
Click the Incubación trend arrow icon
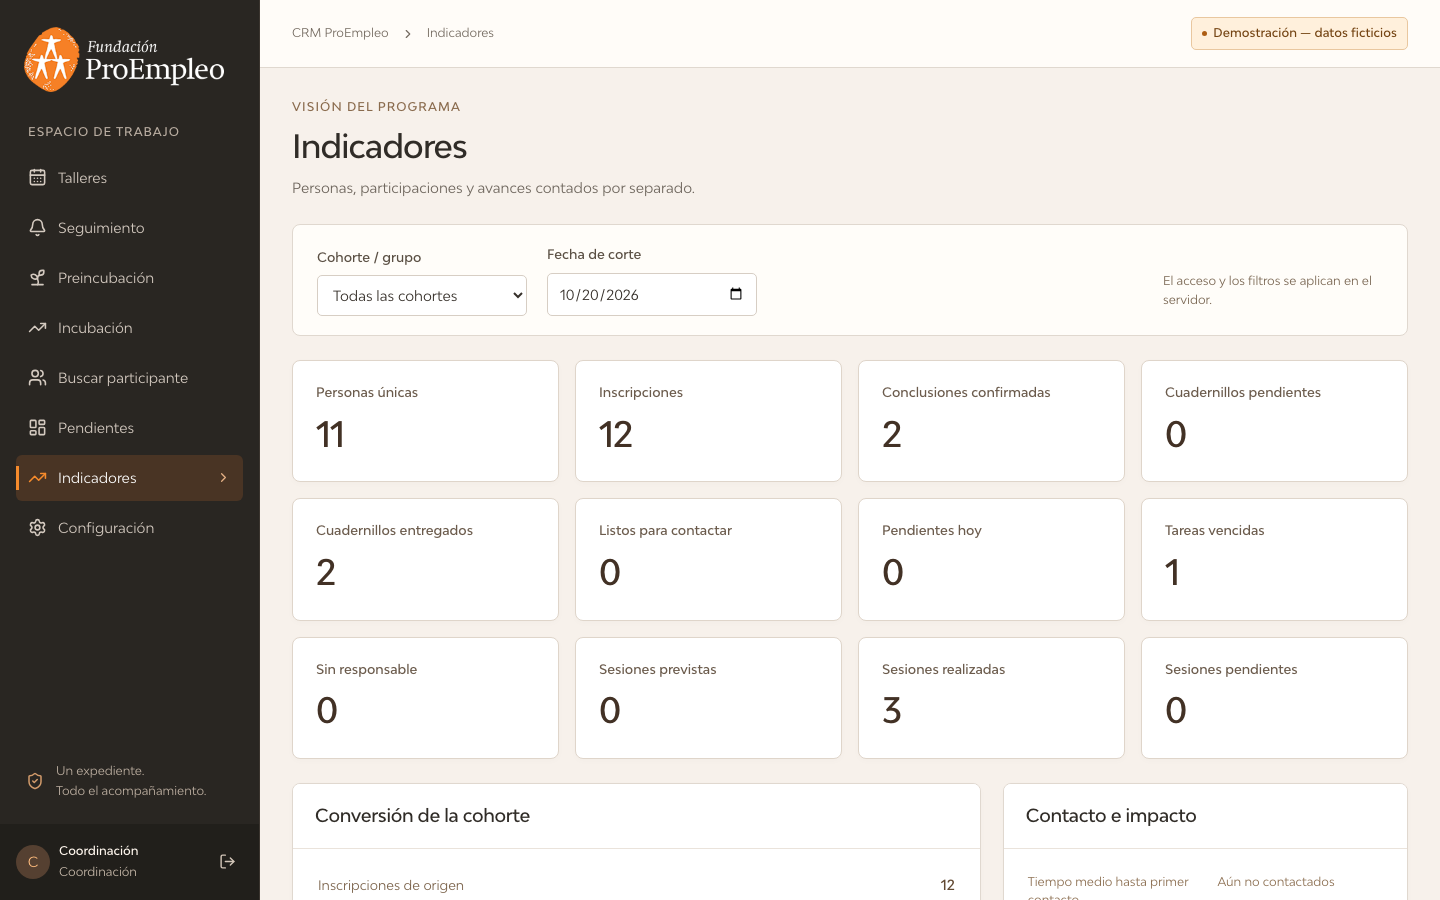coord(37,328)
